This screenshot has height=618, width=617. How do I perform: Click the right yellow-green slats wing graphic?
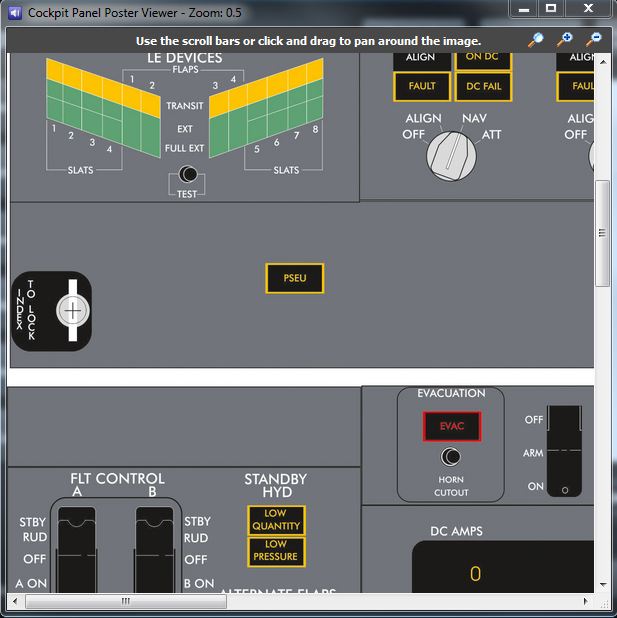click(x=266, y=108)
